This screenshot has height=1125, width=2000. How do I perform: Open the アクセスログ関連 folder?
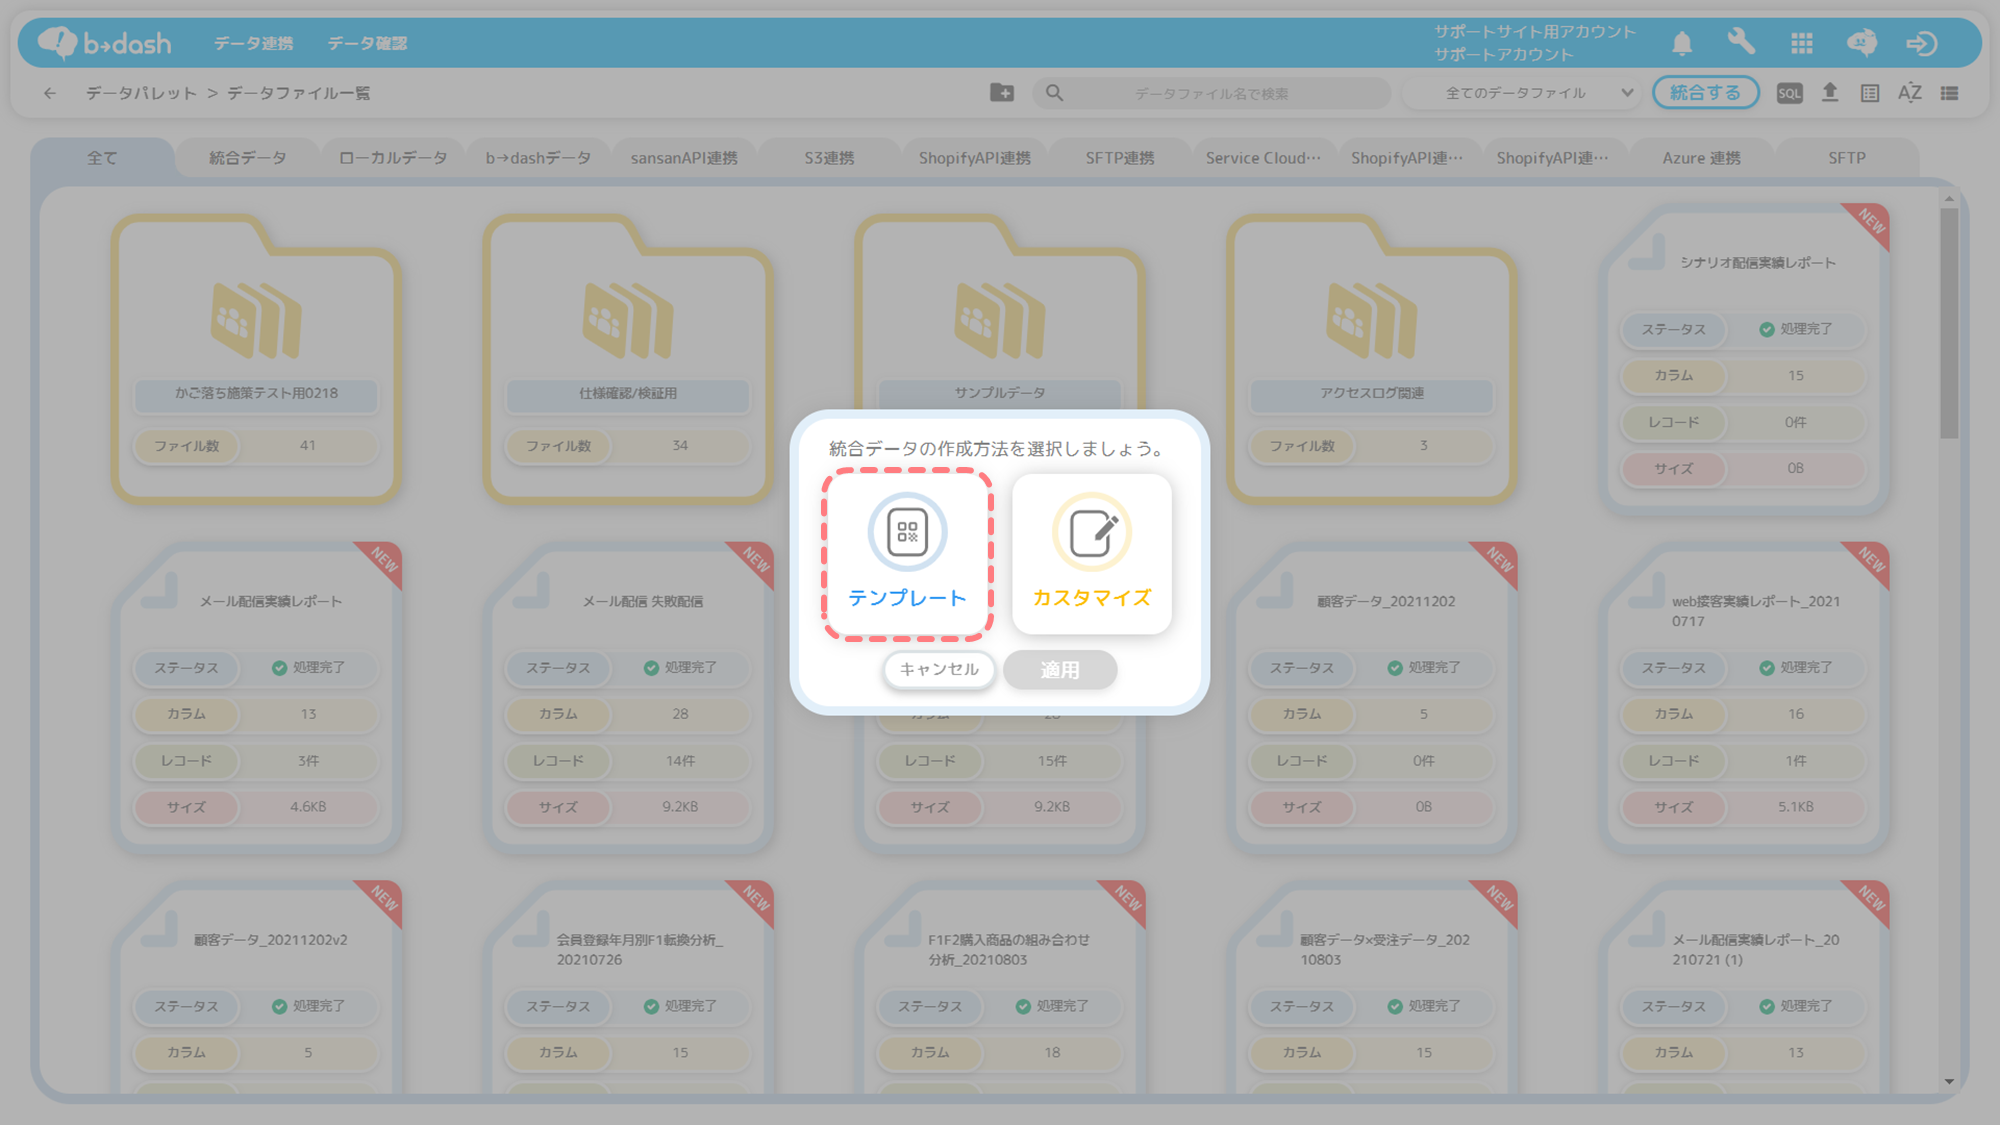[x=1372, y=358]
